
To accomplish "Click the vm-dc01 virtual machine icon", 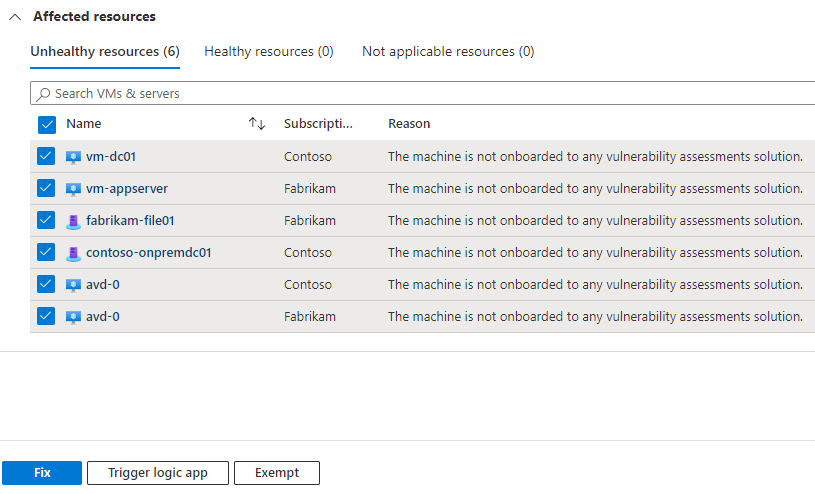I will click(x=73, y=157).
